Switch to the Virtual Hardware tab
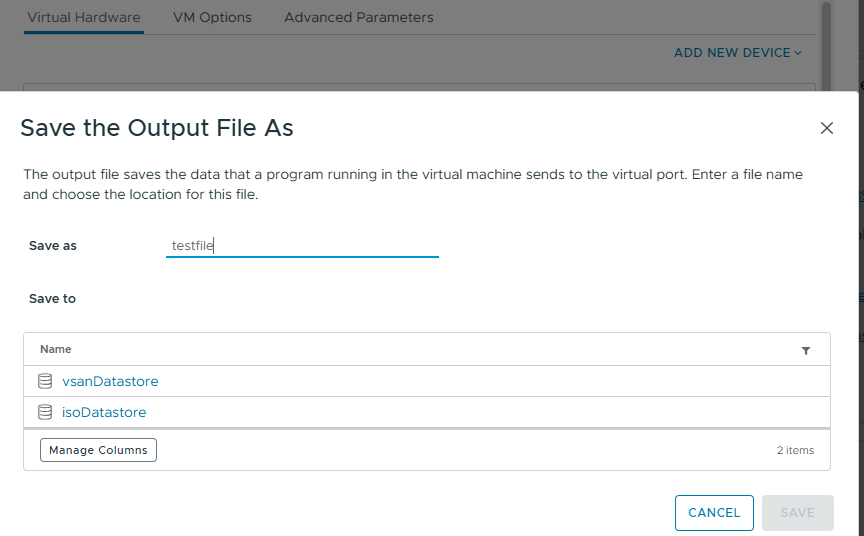 [x=84, y=17]
